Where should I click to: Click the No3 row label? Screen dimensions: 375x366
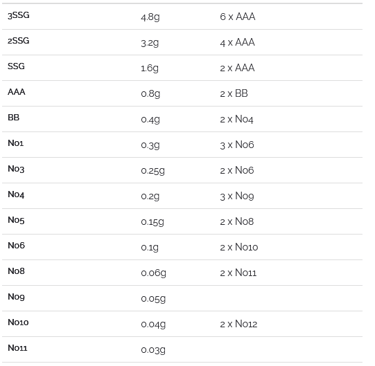(x=16, y=169)
